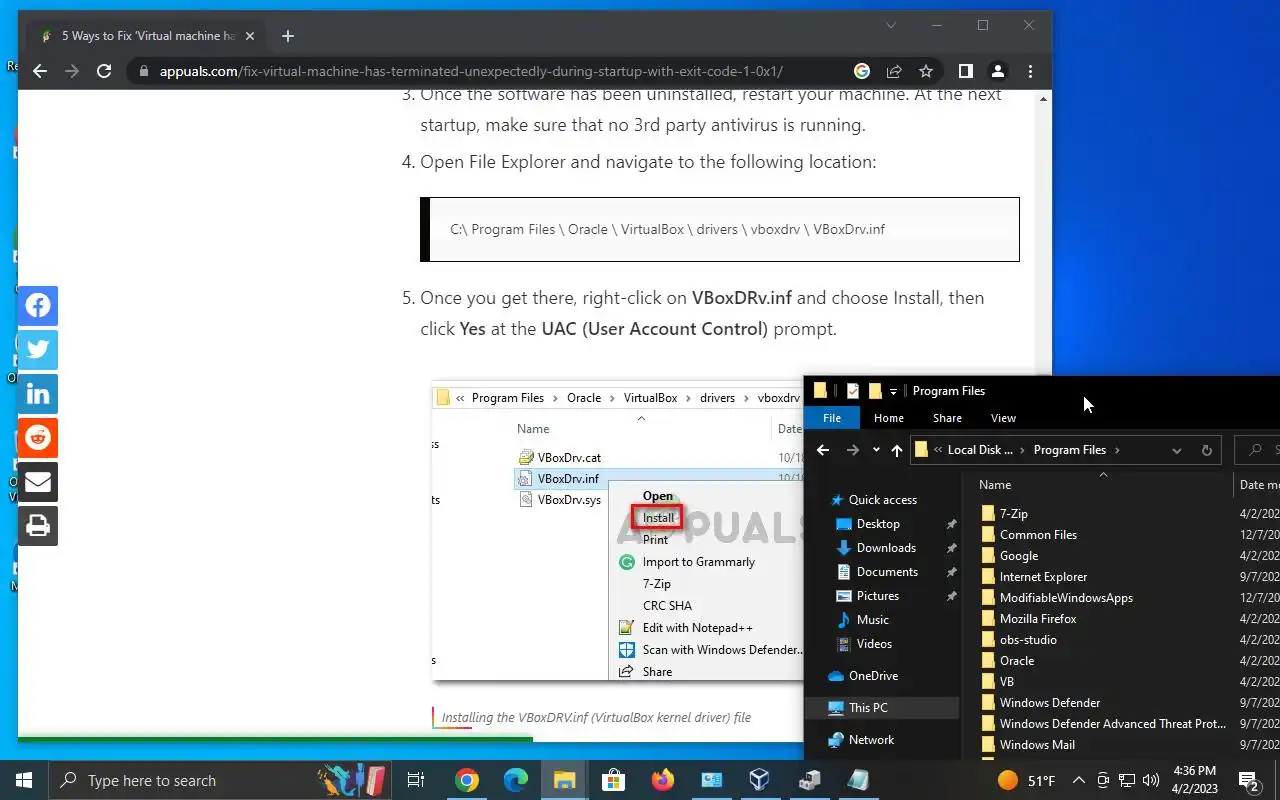Select the 7-Zip folder

[x=1013, y=514]
